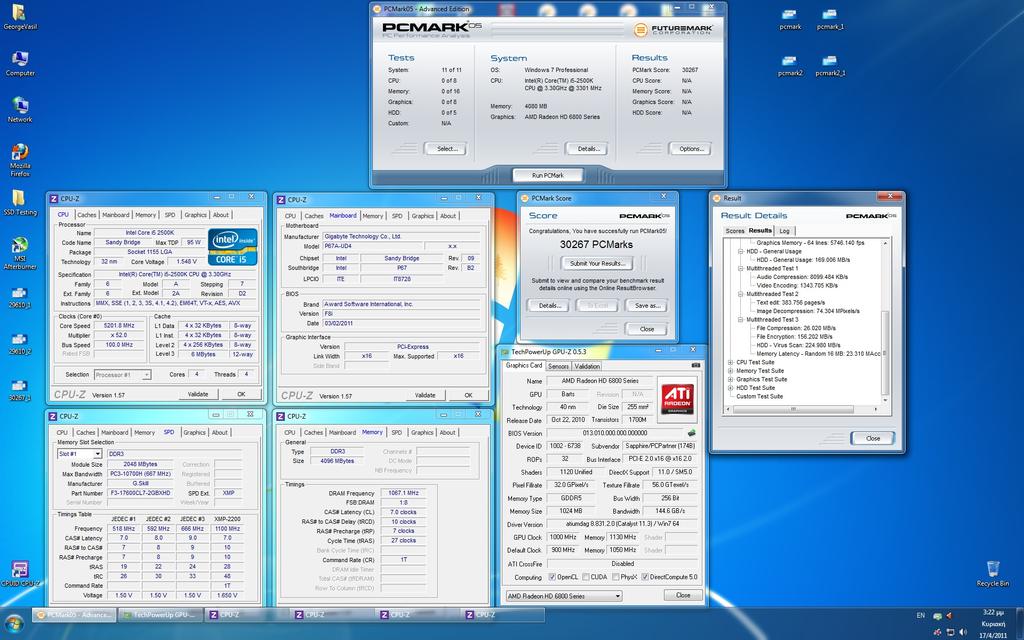Click the EN language indicator in the taskbar
This screenshot has width=1024, height=640.
pyautogui.click(x=921, y=615)
